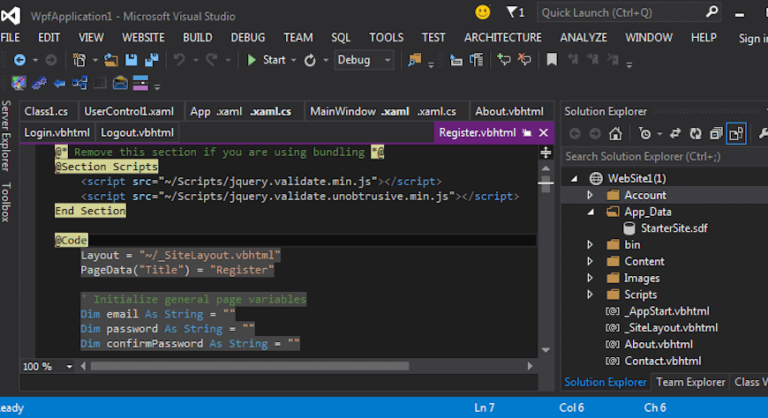
Task: Click the Save All icon in toolbar
Action: point(149,60)
